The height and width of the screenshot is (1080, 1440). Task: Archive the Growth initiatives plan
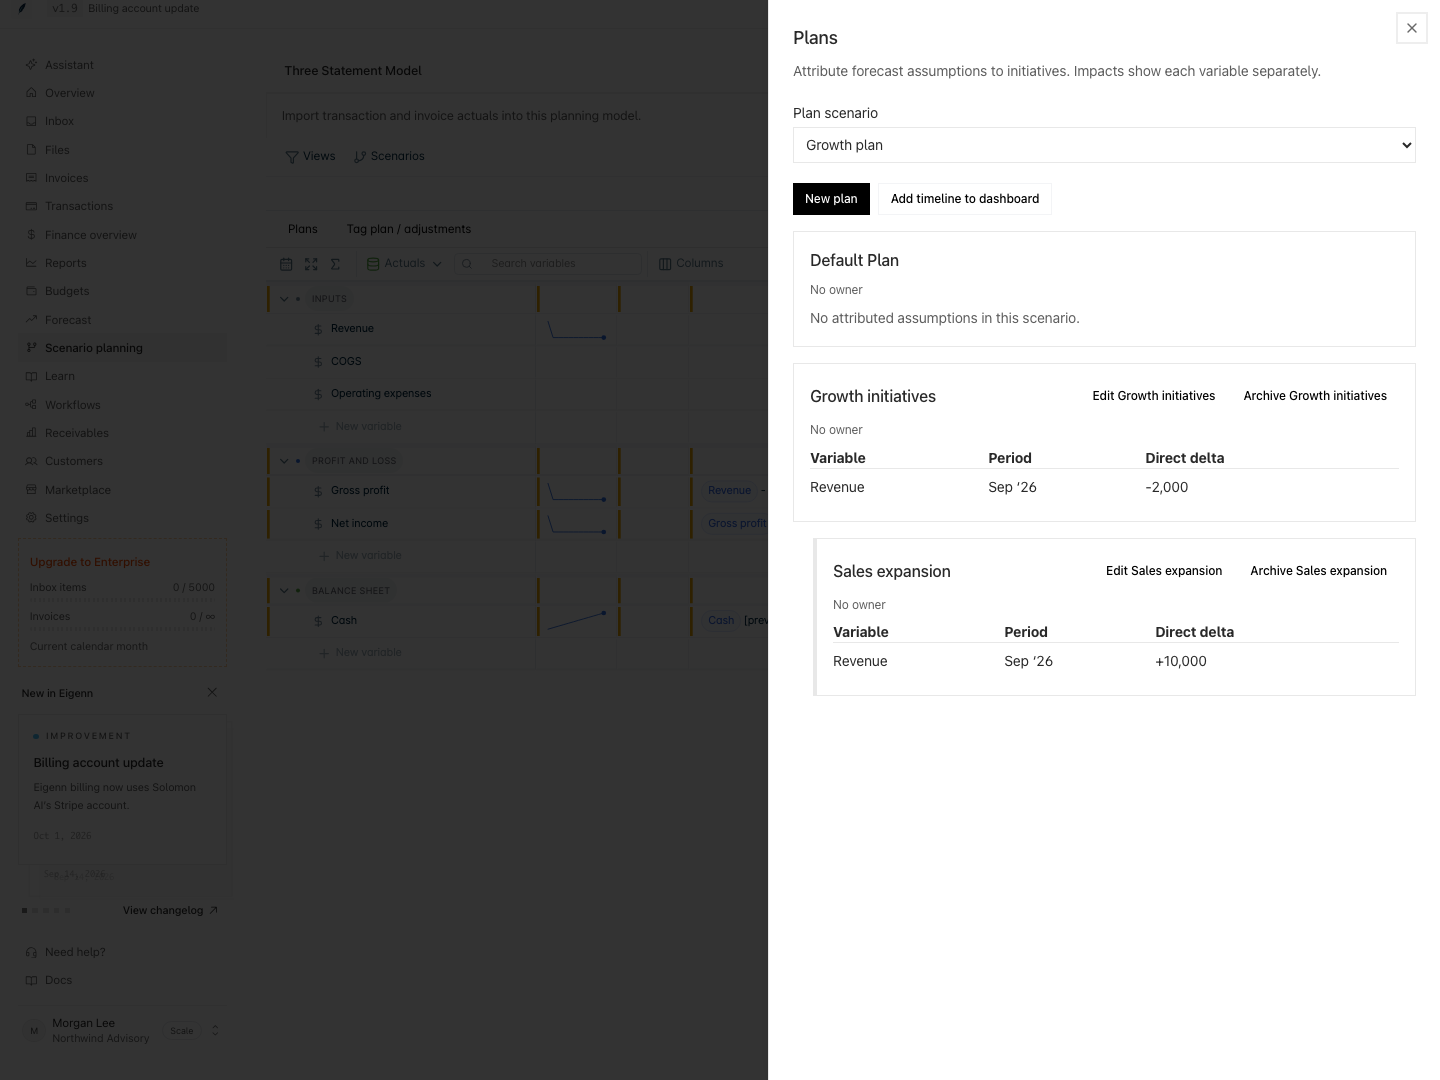(x=1315, y=396)
